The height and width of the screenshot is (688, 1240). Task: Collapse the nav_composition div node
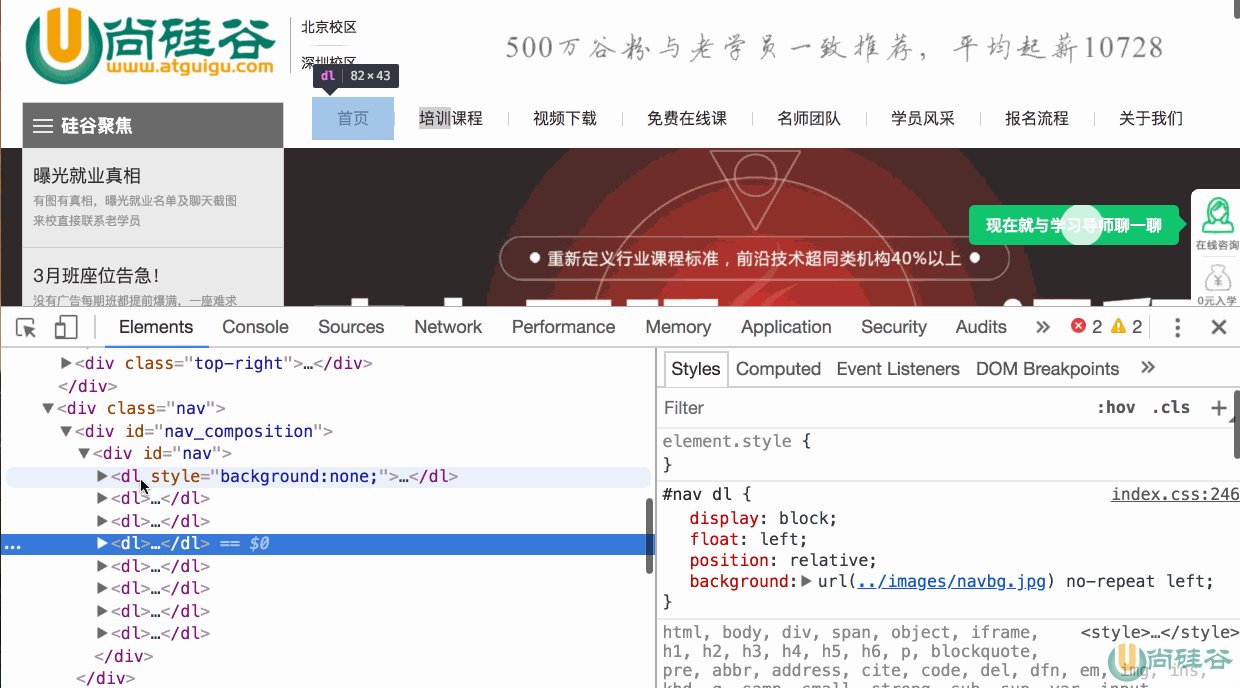66,431
